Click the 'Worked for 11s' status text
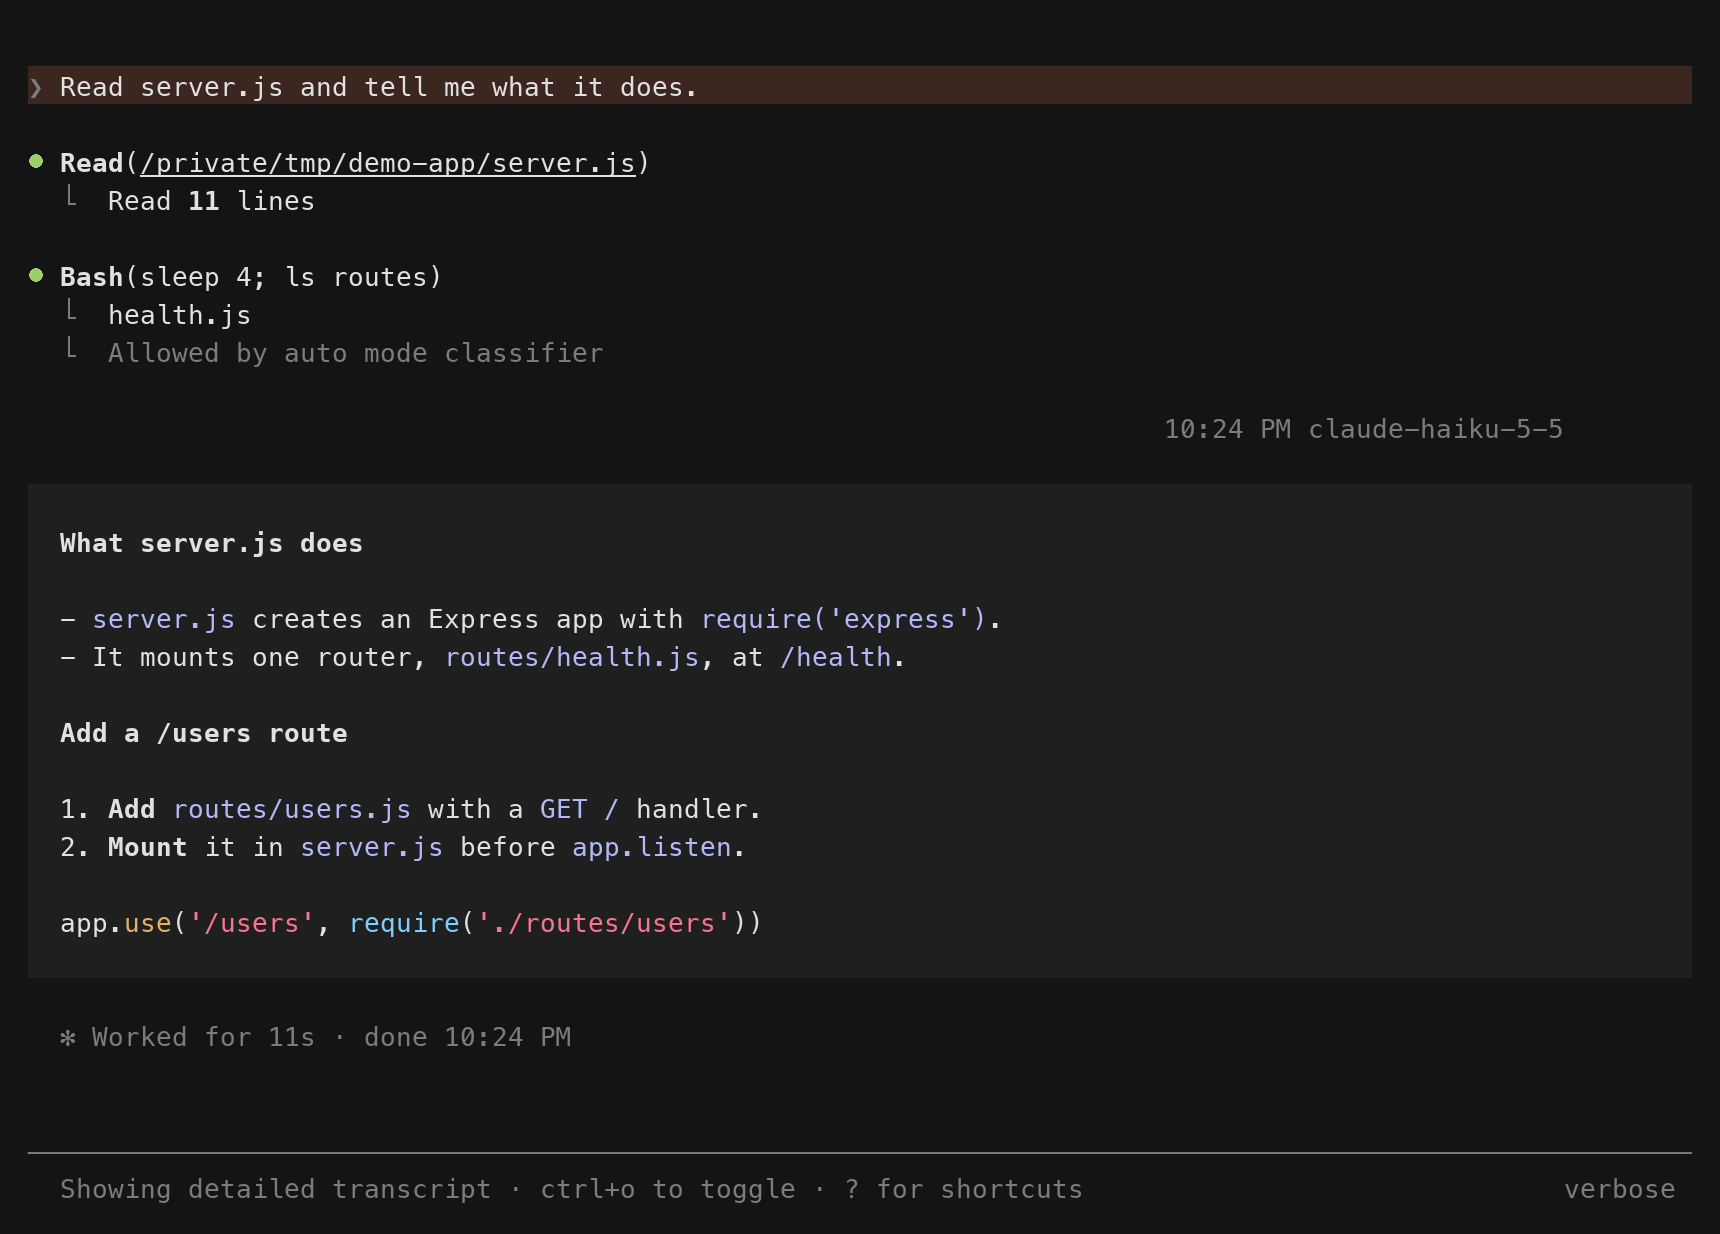Screen dimensions: 1720x1234 pyautogui.click(x=203, y=1037)
